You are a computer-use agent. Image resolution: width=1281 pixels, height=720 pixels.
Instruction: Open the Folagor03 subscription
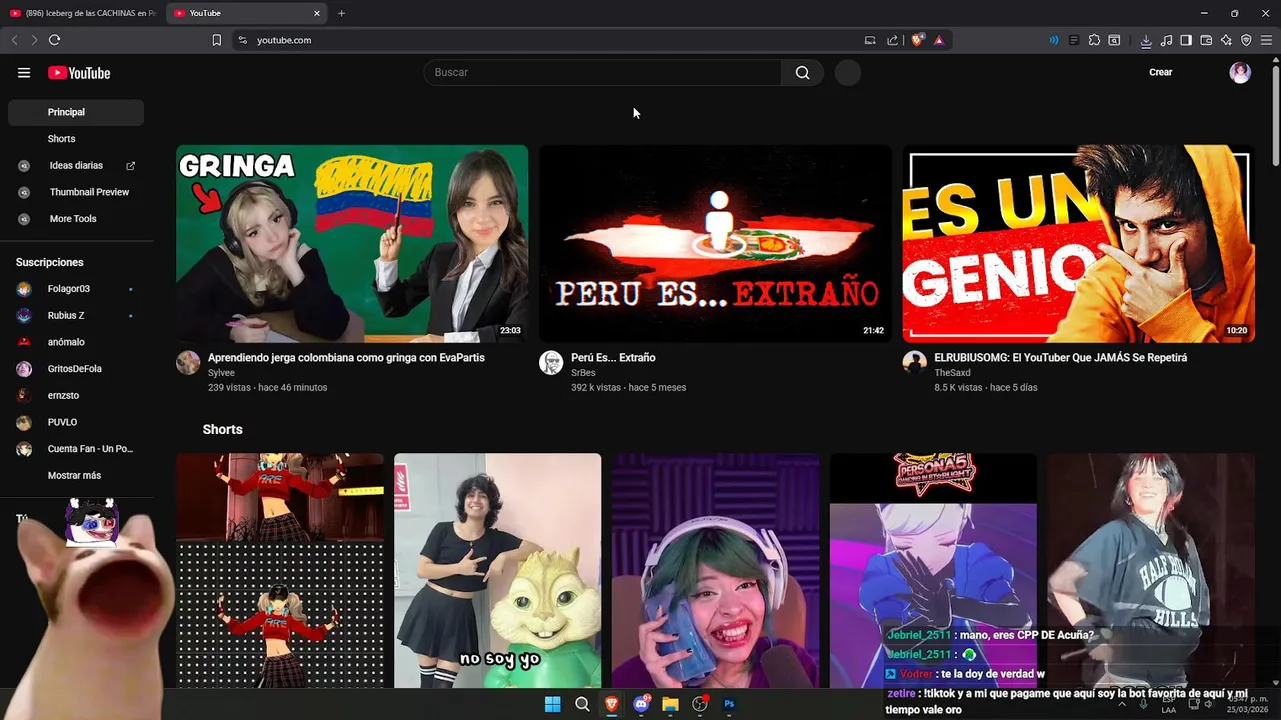76,289
